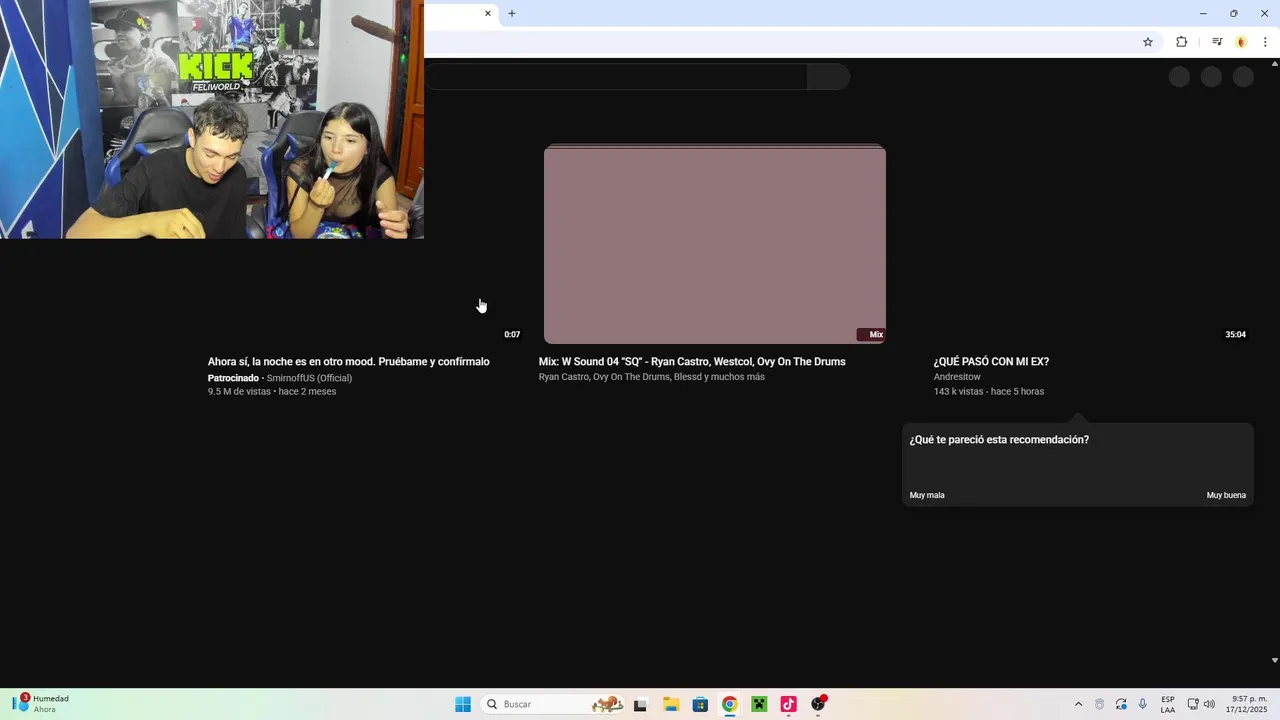Viewport: 1280px width, 720px height.
Task: Click the "Muy buena" rating label
Action: [1226, 495]
